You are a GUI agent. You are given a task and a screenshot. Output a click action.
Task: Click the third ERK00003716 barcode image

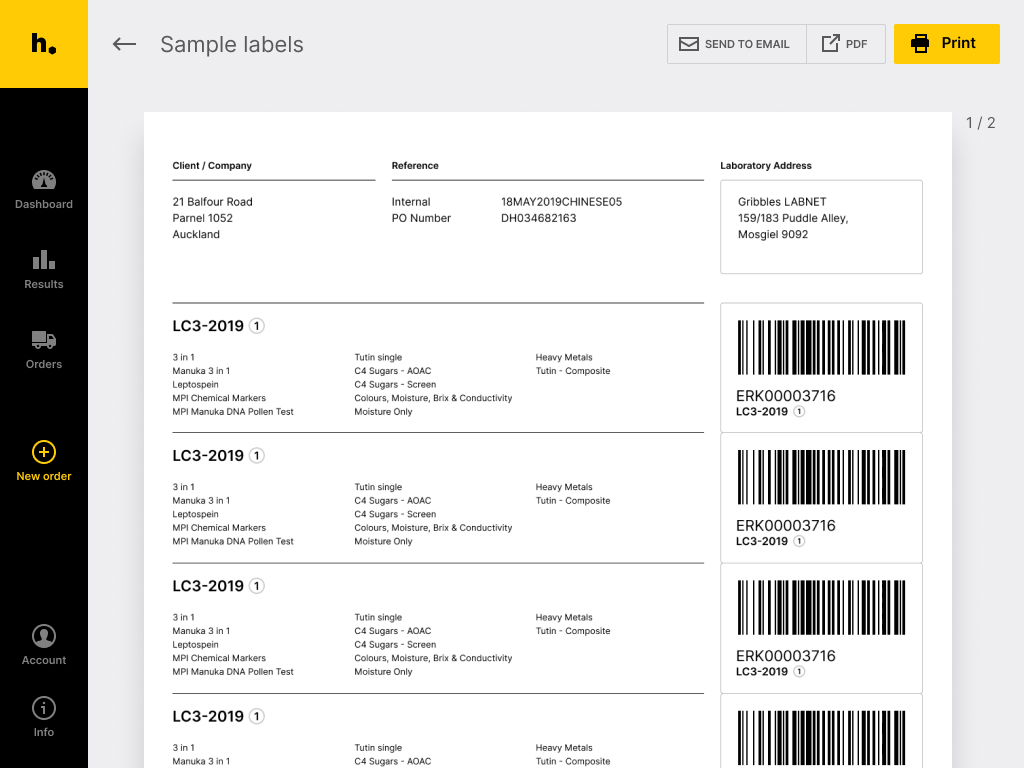pyautogui.click(x=821, y=607)
